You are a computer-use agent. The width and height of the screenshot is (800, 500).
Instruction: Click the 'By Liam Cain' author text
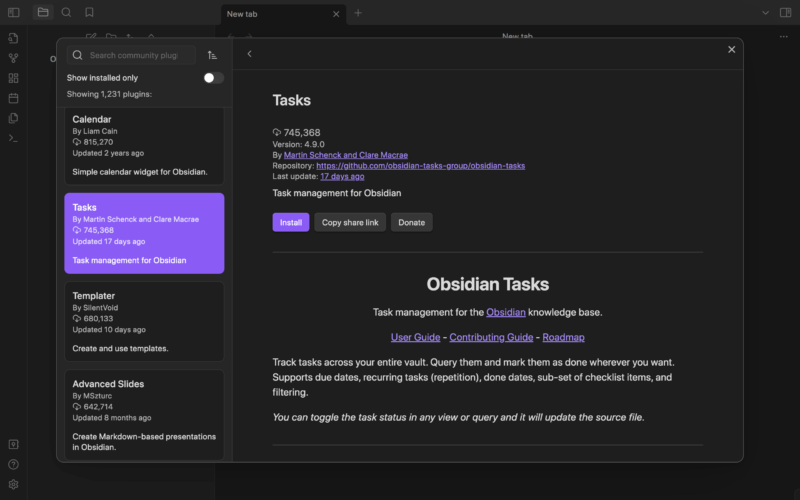point(95,131)
